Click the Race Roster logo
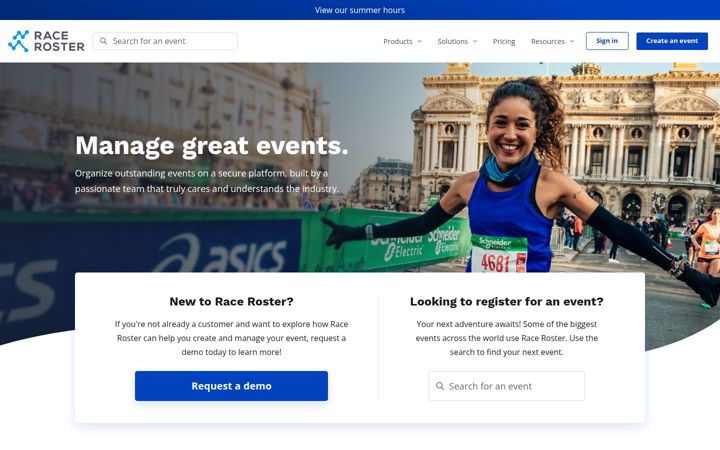Screen dimensions: 720x450 pyautogui.click(x=46, y=41)
